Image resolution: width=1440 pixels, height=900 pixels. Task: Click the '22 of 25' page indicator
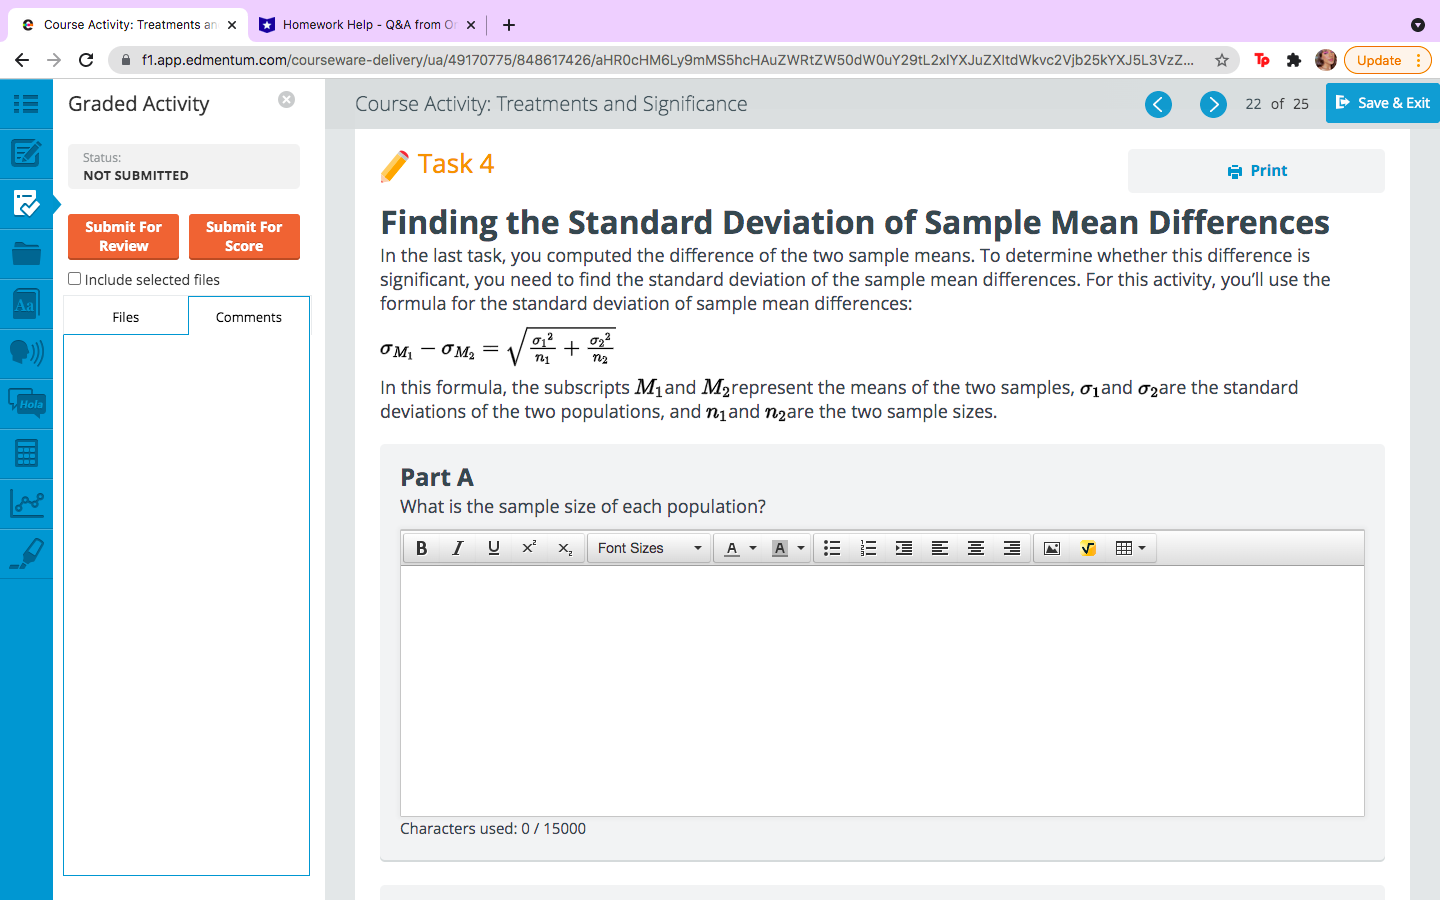(1277, 104)
